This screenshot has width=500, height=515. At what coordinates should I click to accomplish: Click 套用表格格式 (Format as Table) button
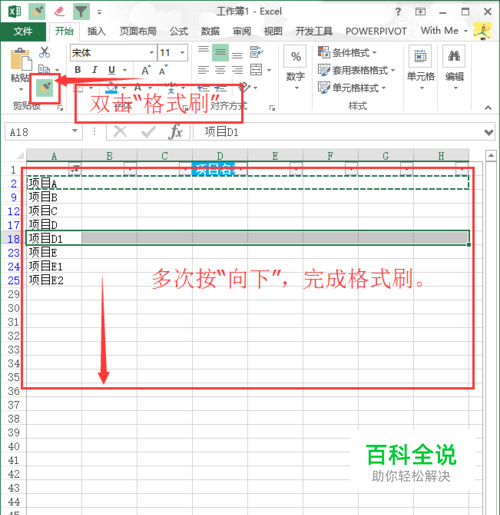coord(356,70)
